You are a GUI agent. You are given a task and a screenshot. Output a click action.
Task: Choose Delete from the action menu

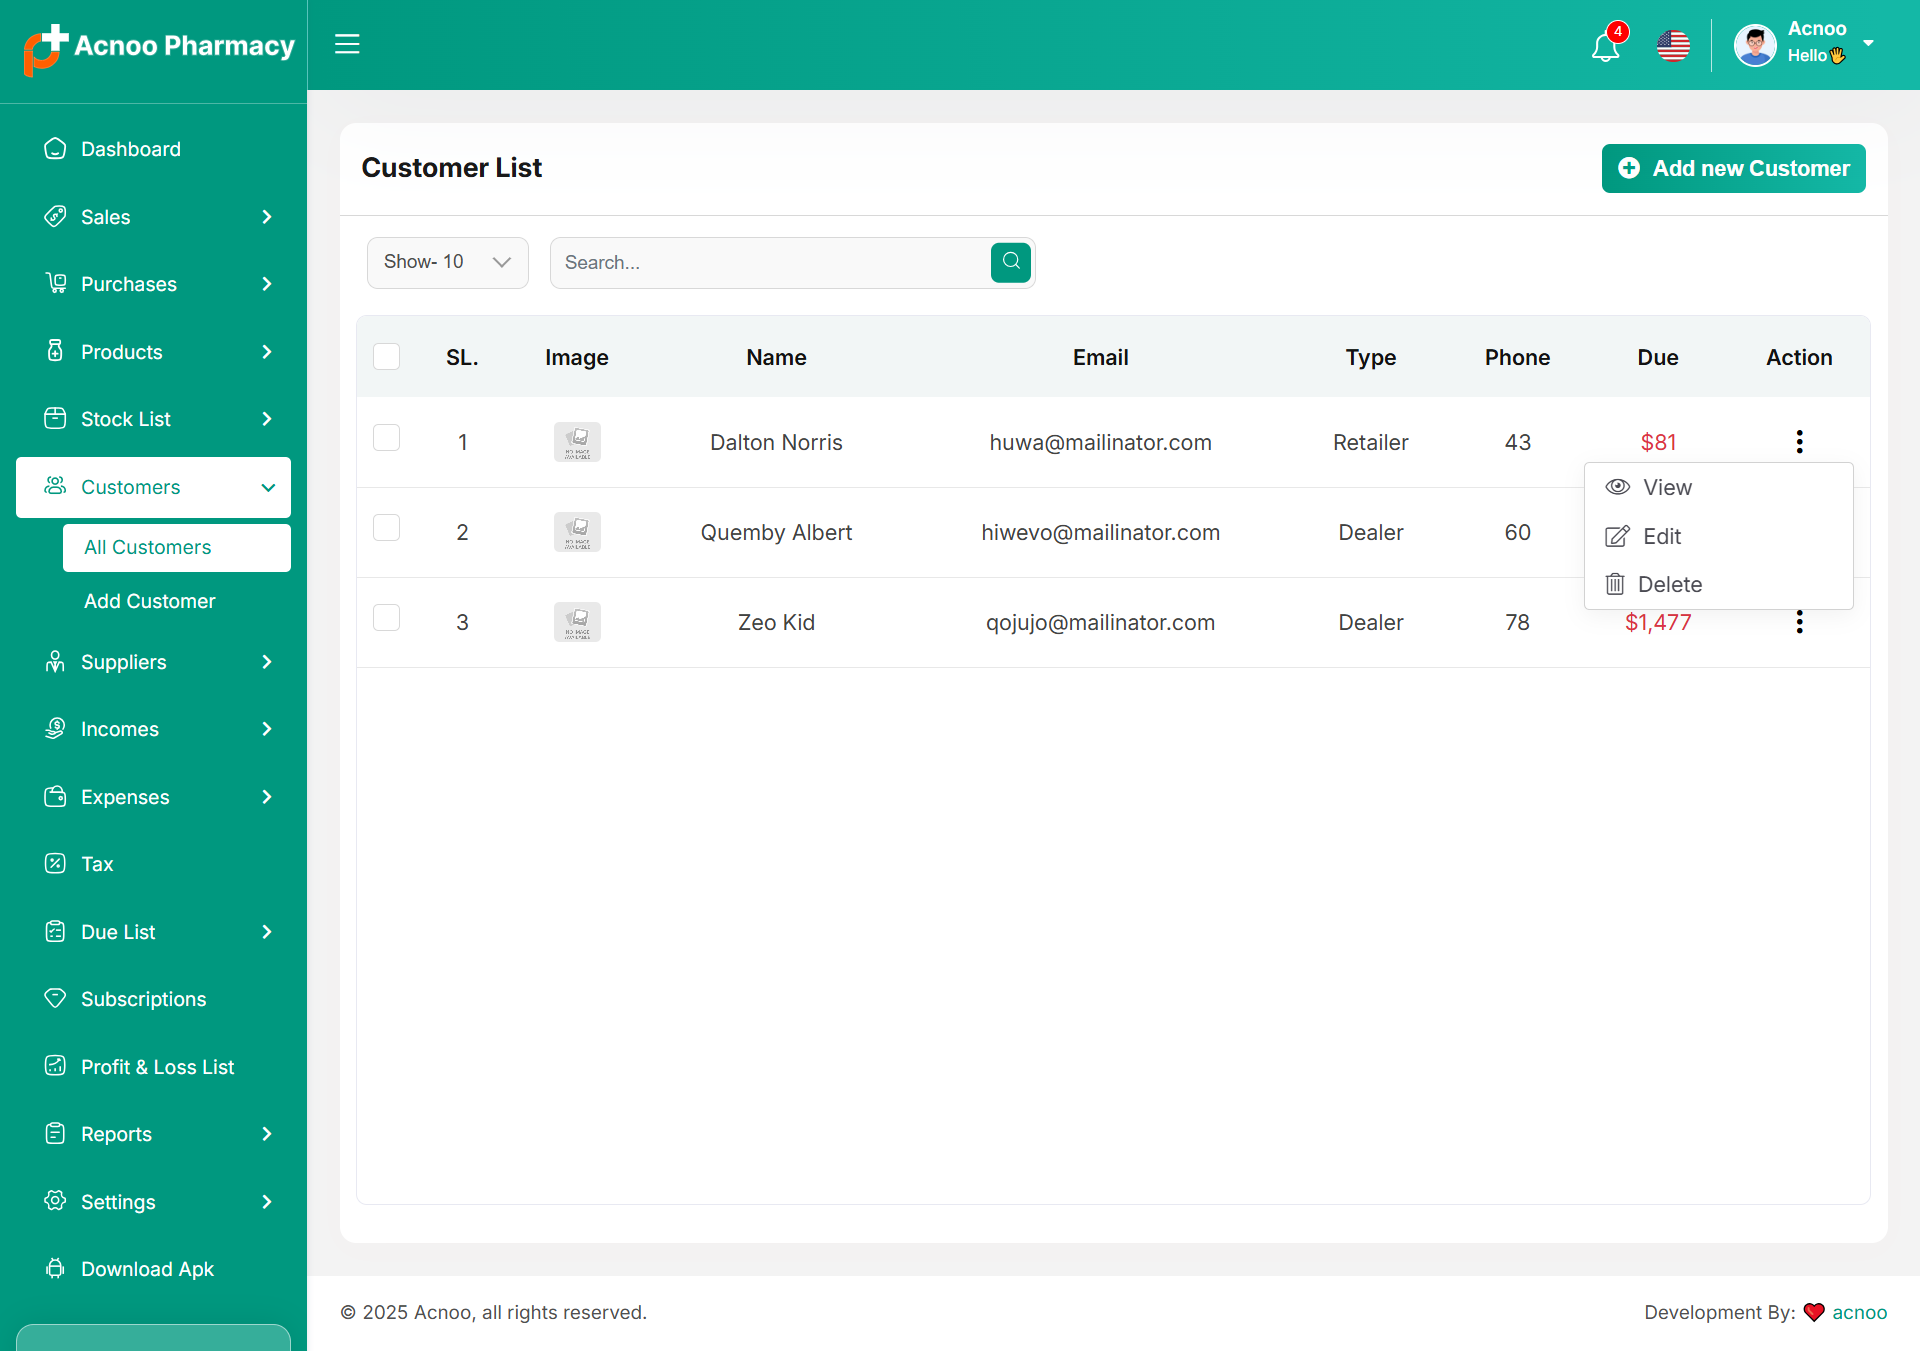click(x=1668, y=584)
